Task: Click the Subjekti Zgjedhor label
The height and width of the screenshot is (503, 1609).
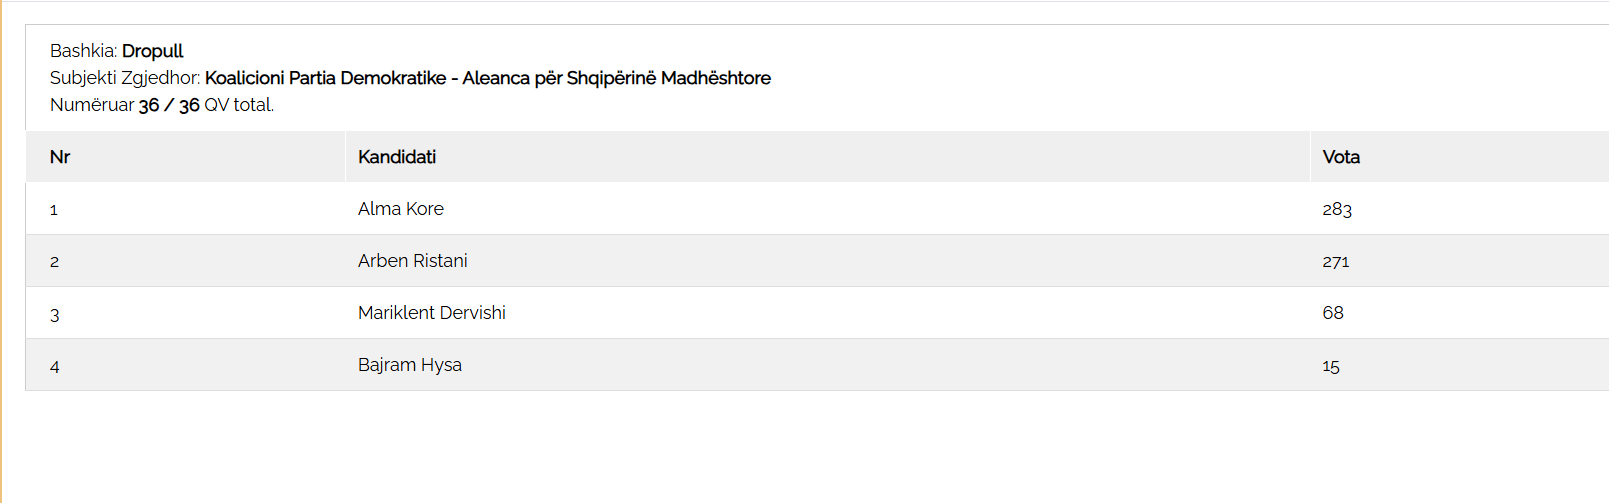Action: coord(125,78)
